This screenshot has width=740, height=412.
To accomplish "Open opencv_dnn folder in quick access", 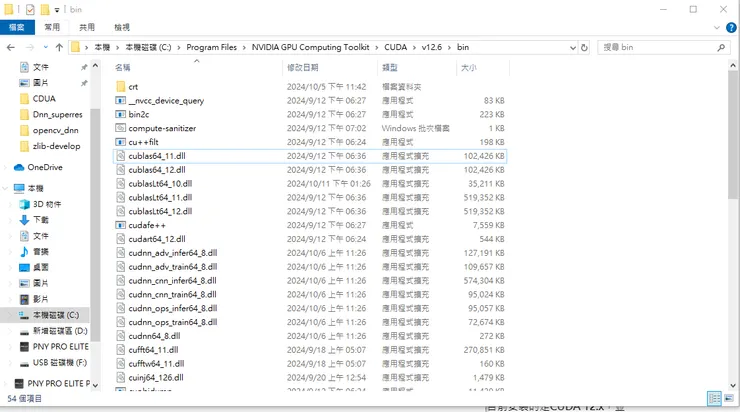I will click(x=56, y=130).
